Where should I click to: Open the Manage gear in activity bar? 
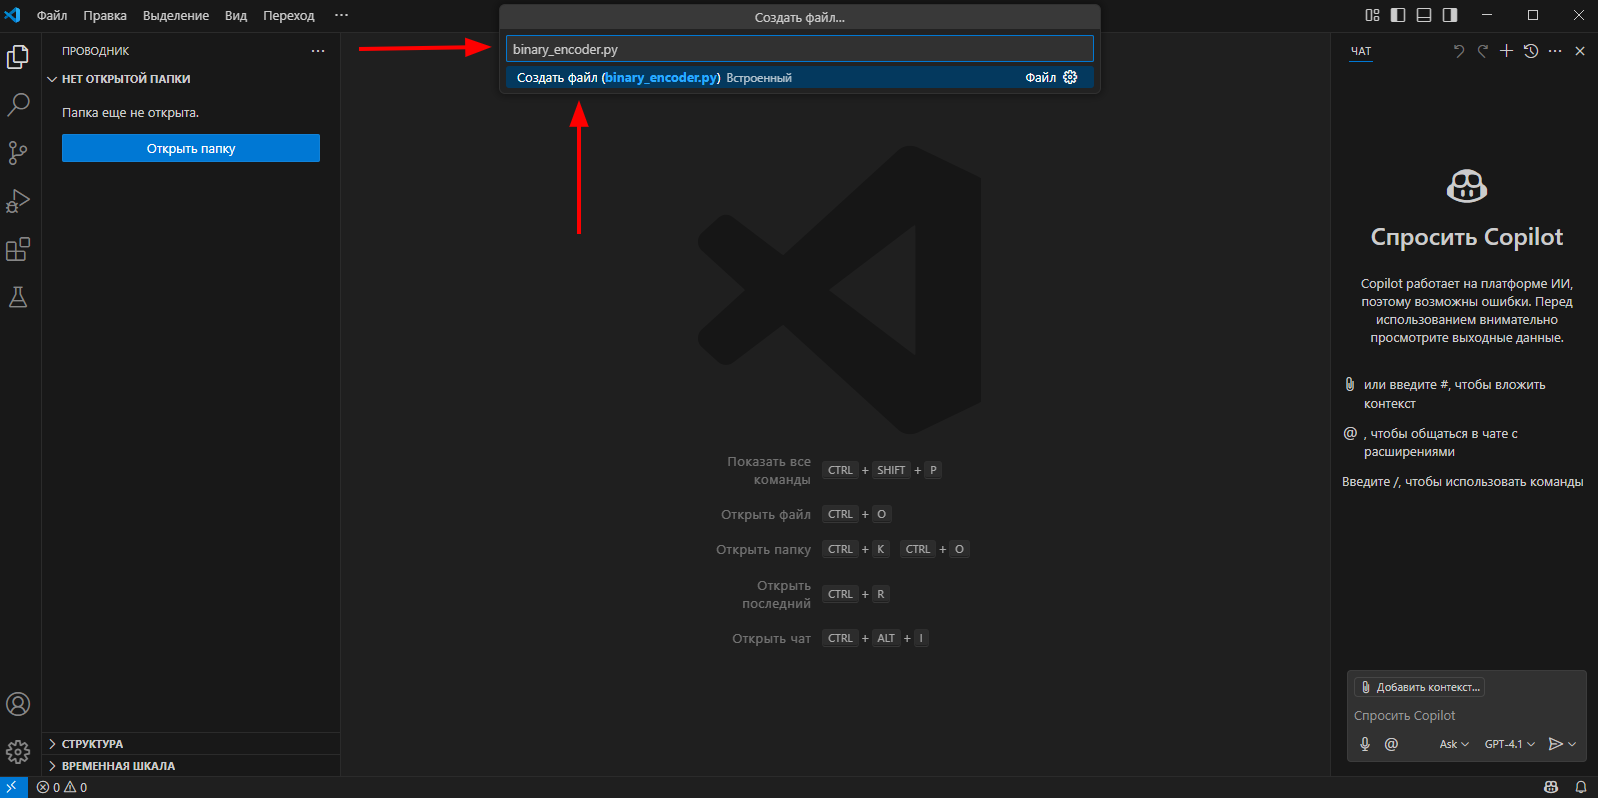point(18,752)
